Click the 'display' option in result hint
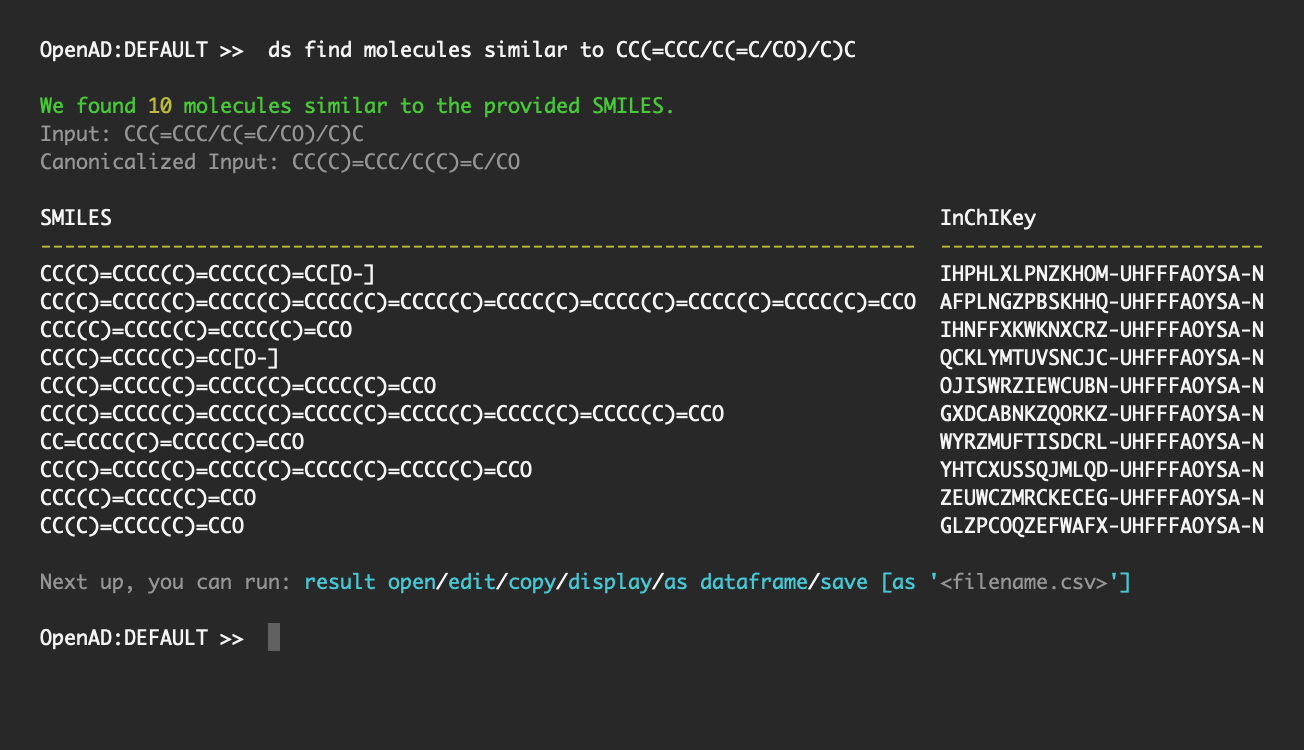1304x750 pixels. pyautogui.click(x=610, y=582)
